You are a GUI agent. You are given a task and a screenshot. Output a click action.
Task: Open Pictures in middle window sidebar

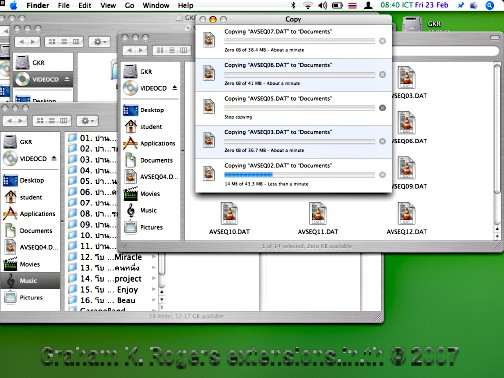click(150, 227)
